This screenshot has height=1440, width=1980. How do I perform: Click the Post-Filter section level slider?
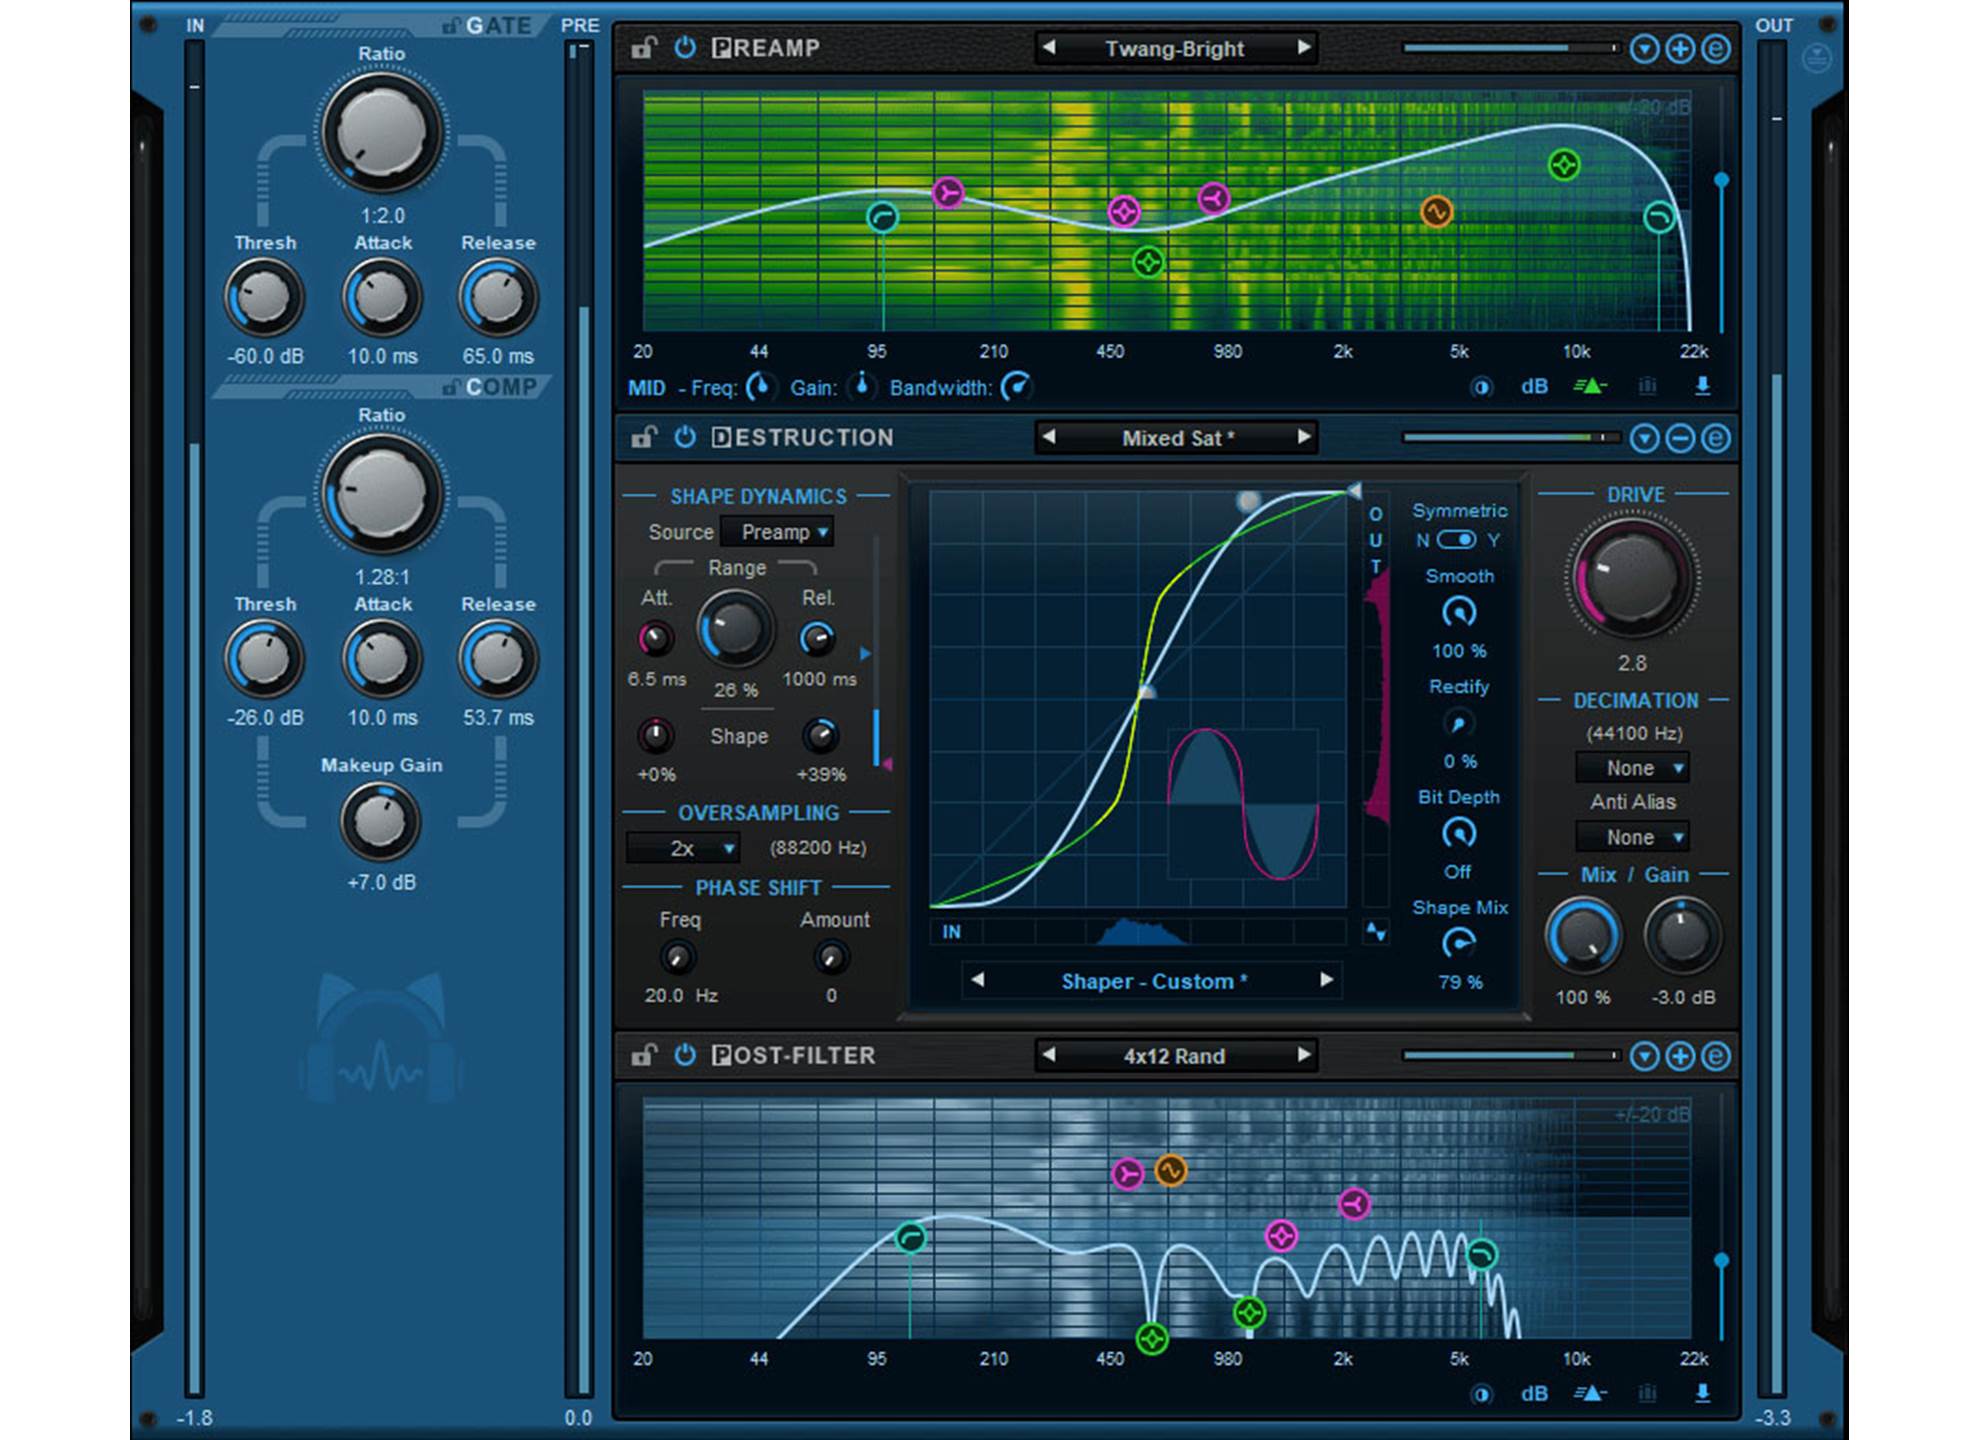pos(1510,1055)
